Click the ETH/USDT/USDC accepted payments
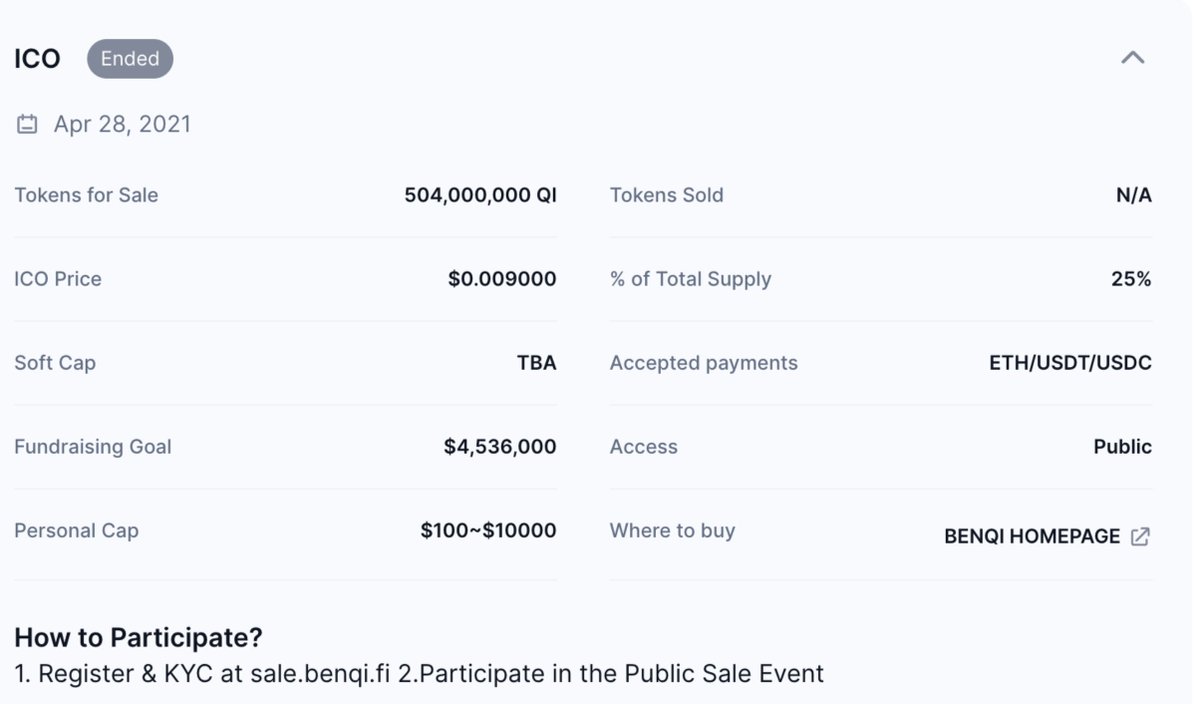The image size is (1200, 704). pyautogui.click(x=1070, y=363)
